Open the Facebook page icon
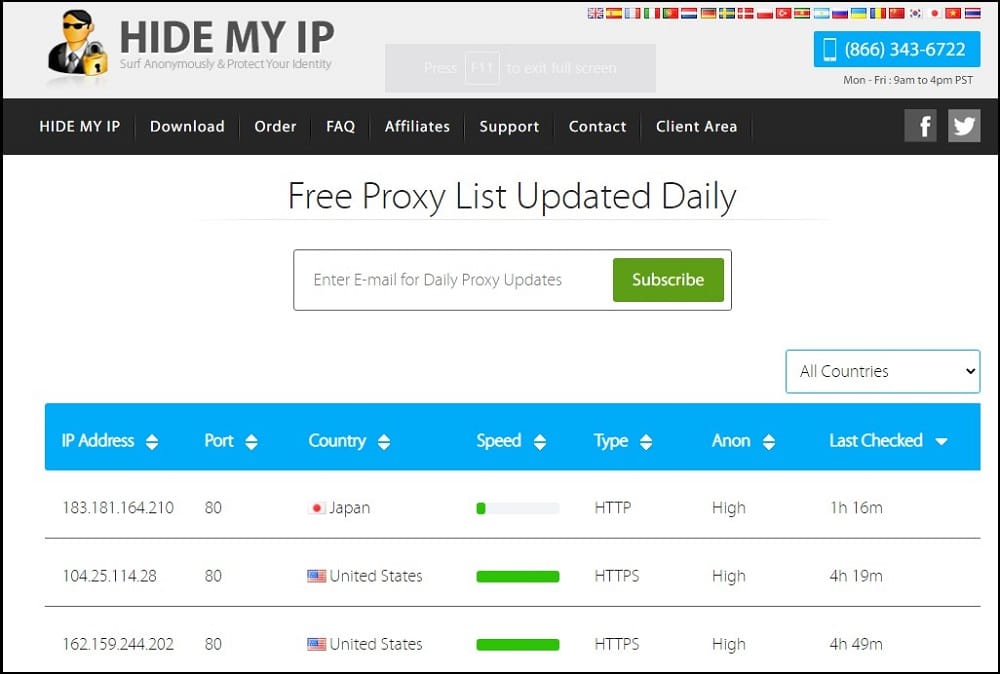 (920, 126)
